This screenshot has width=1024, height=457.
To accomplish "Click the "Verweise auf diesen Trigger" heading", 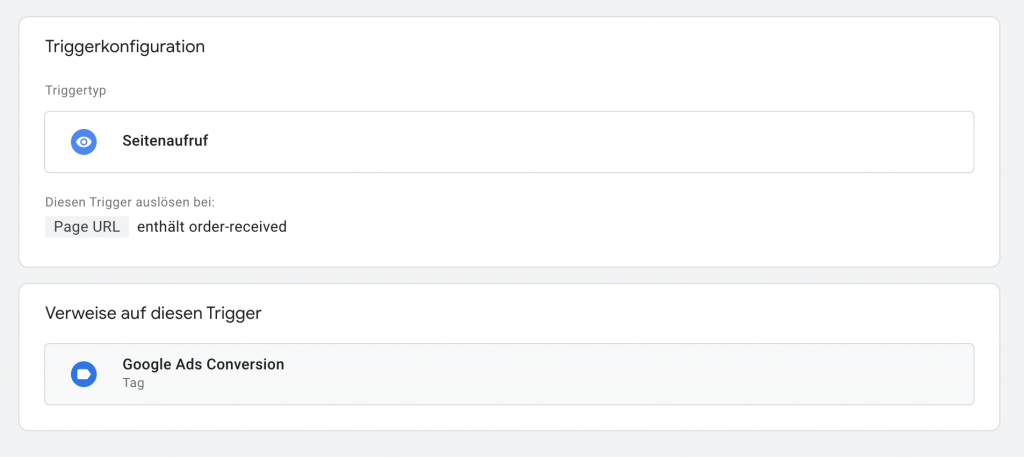I will coord(153,313).
